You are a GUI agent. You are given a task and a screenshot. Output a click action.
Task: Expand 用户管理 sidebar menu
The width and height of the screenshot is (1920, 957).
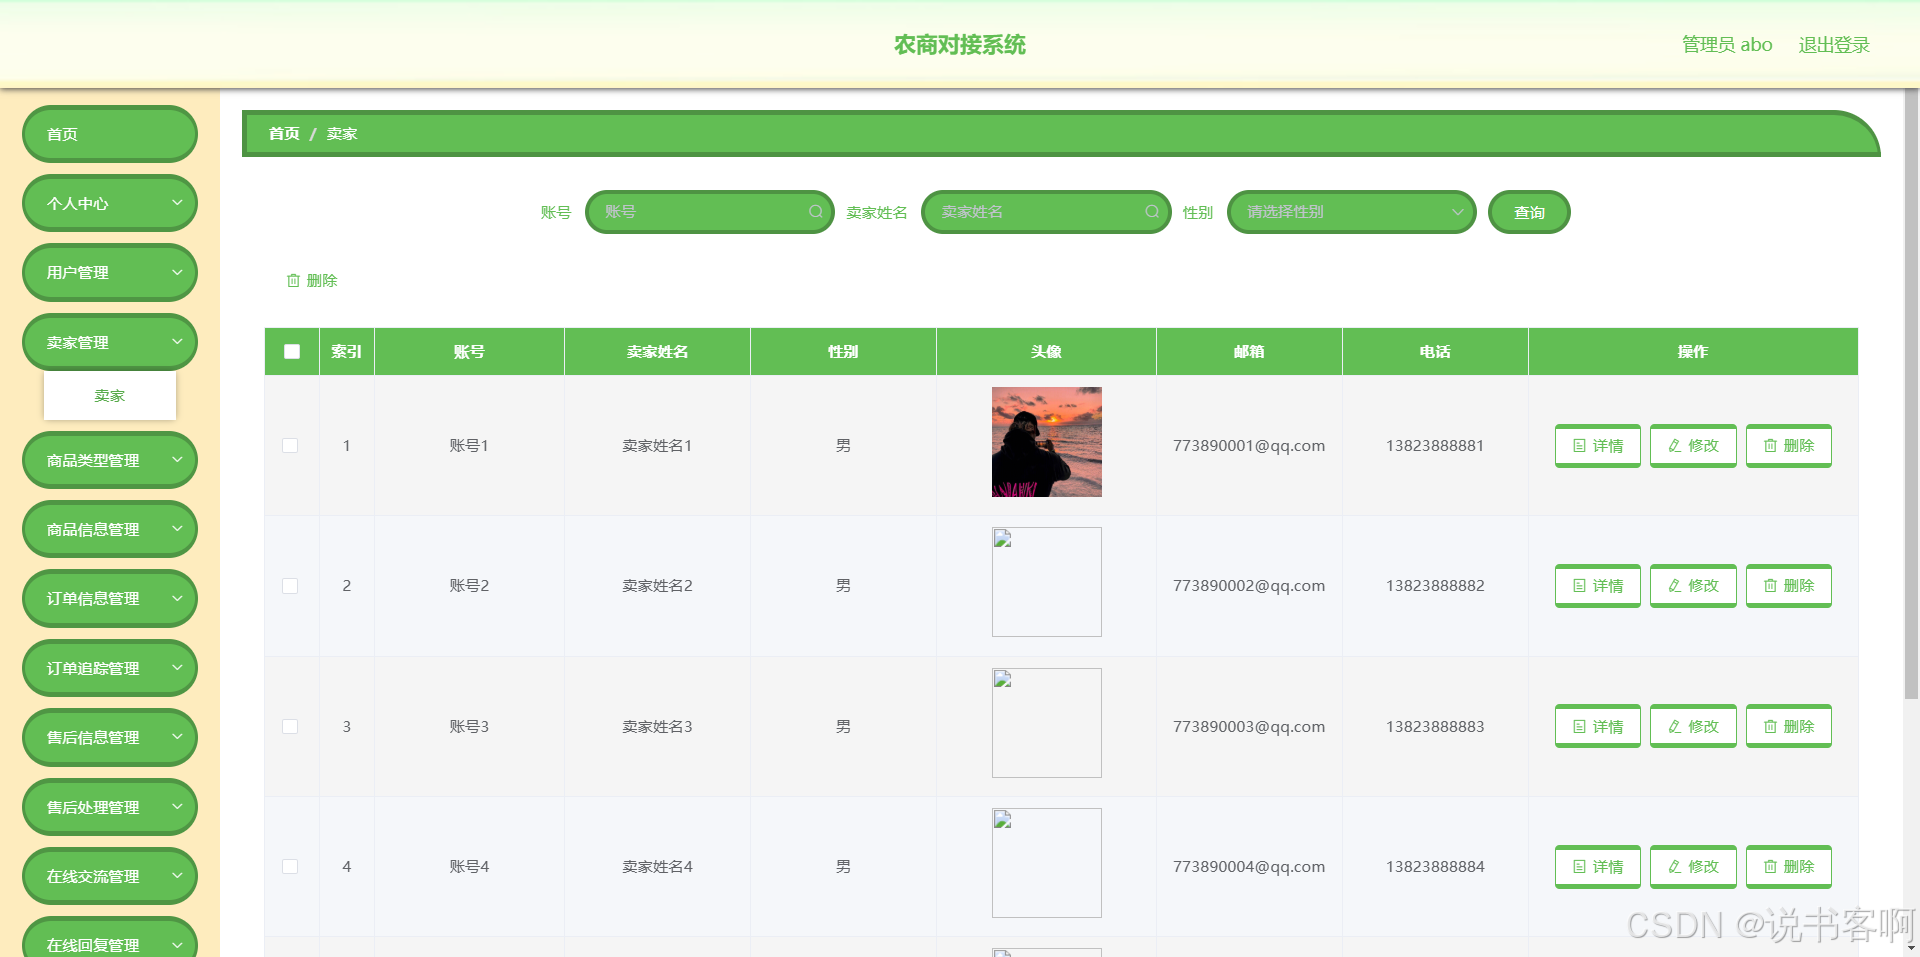tap(110, 272)
